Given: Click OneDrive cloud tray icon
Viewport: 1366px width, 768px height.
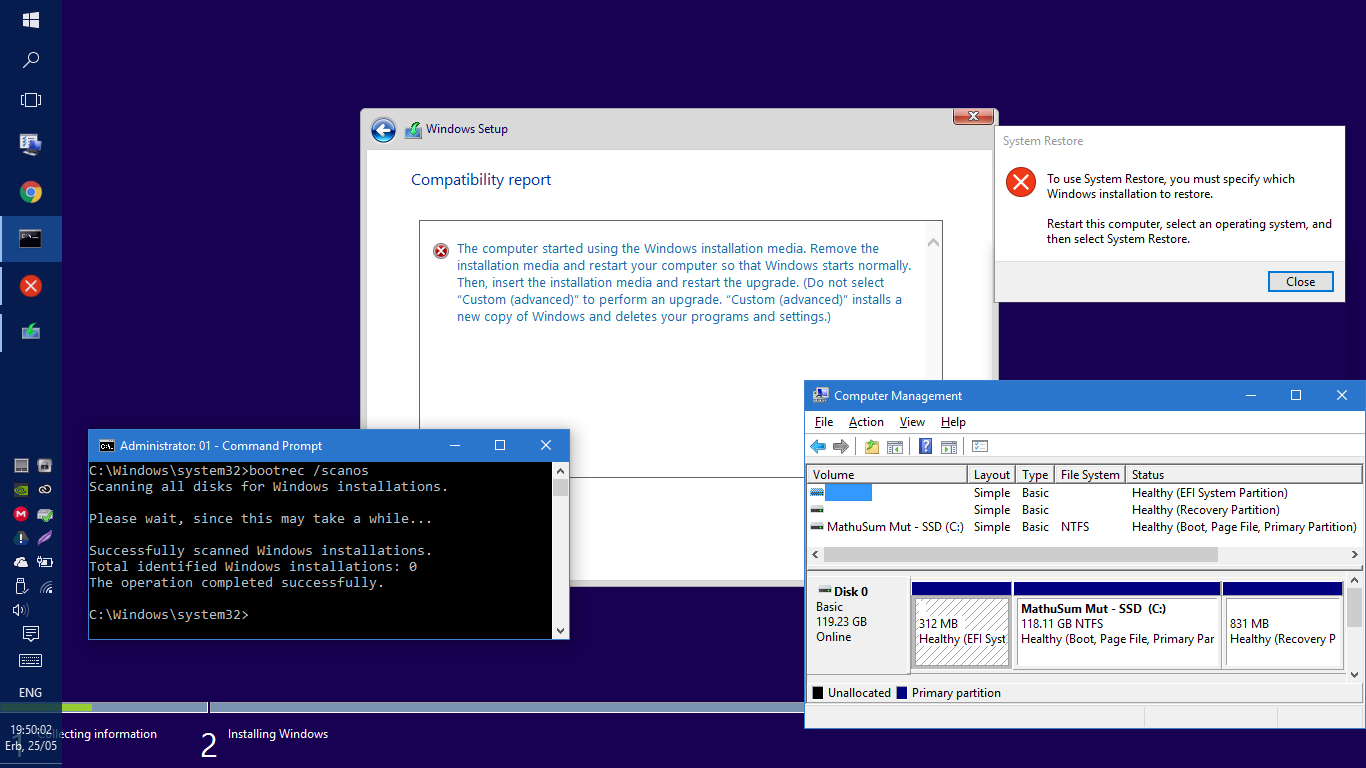Looking at the screenshot, I should click(x=21, y=563).
